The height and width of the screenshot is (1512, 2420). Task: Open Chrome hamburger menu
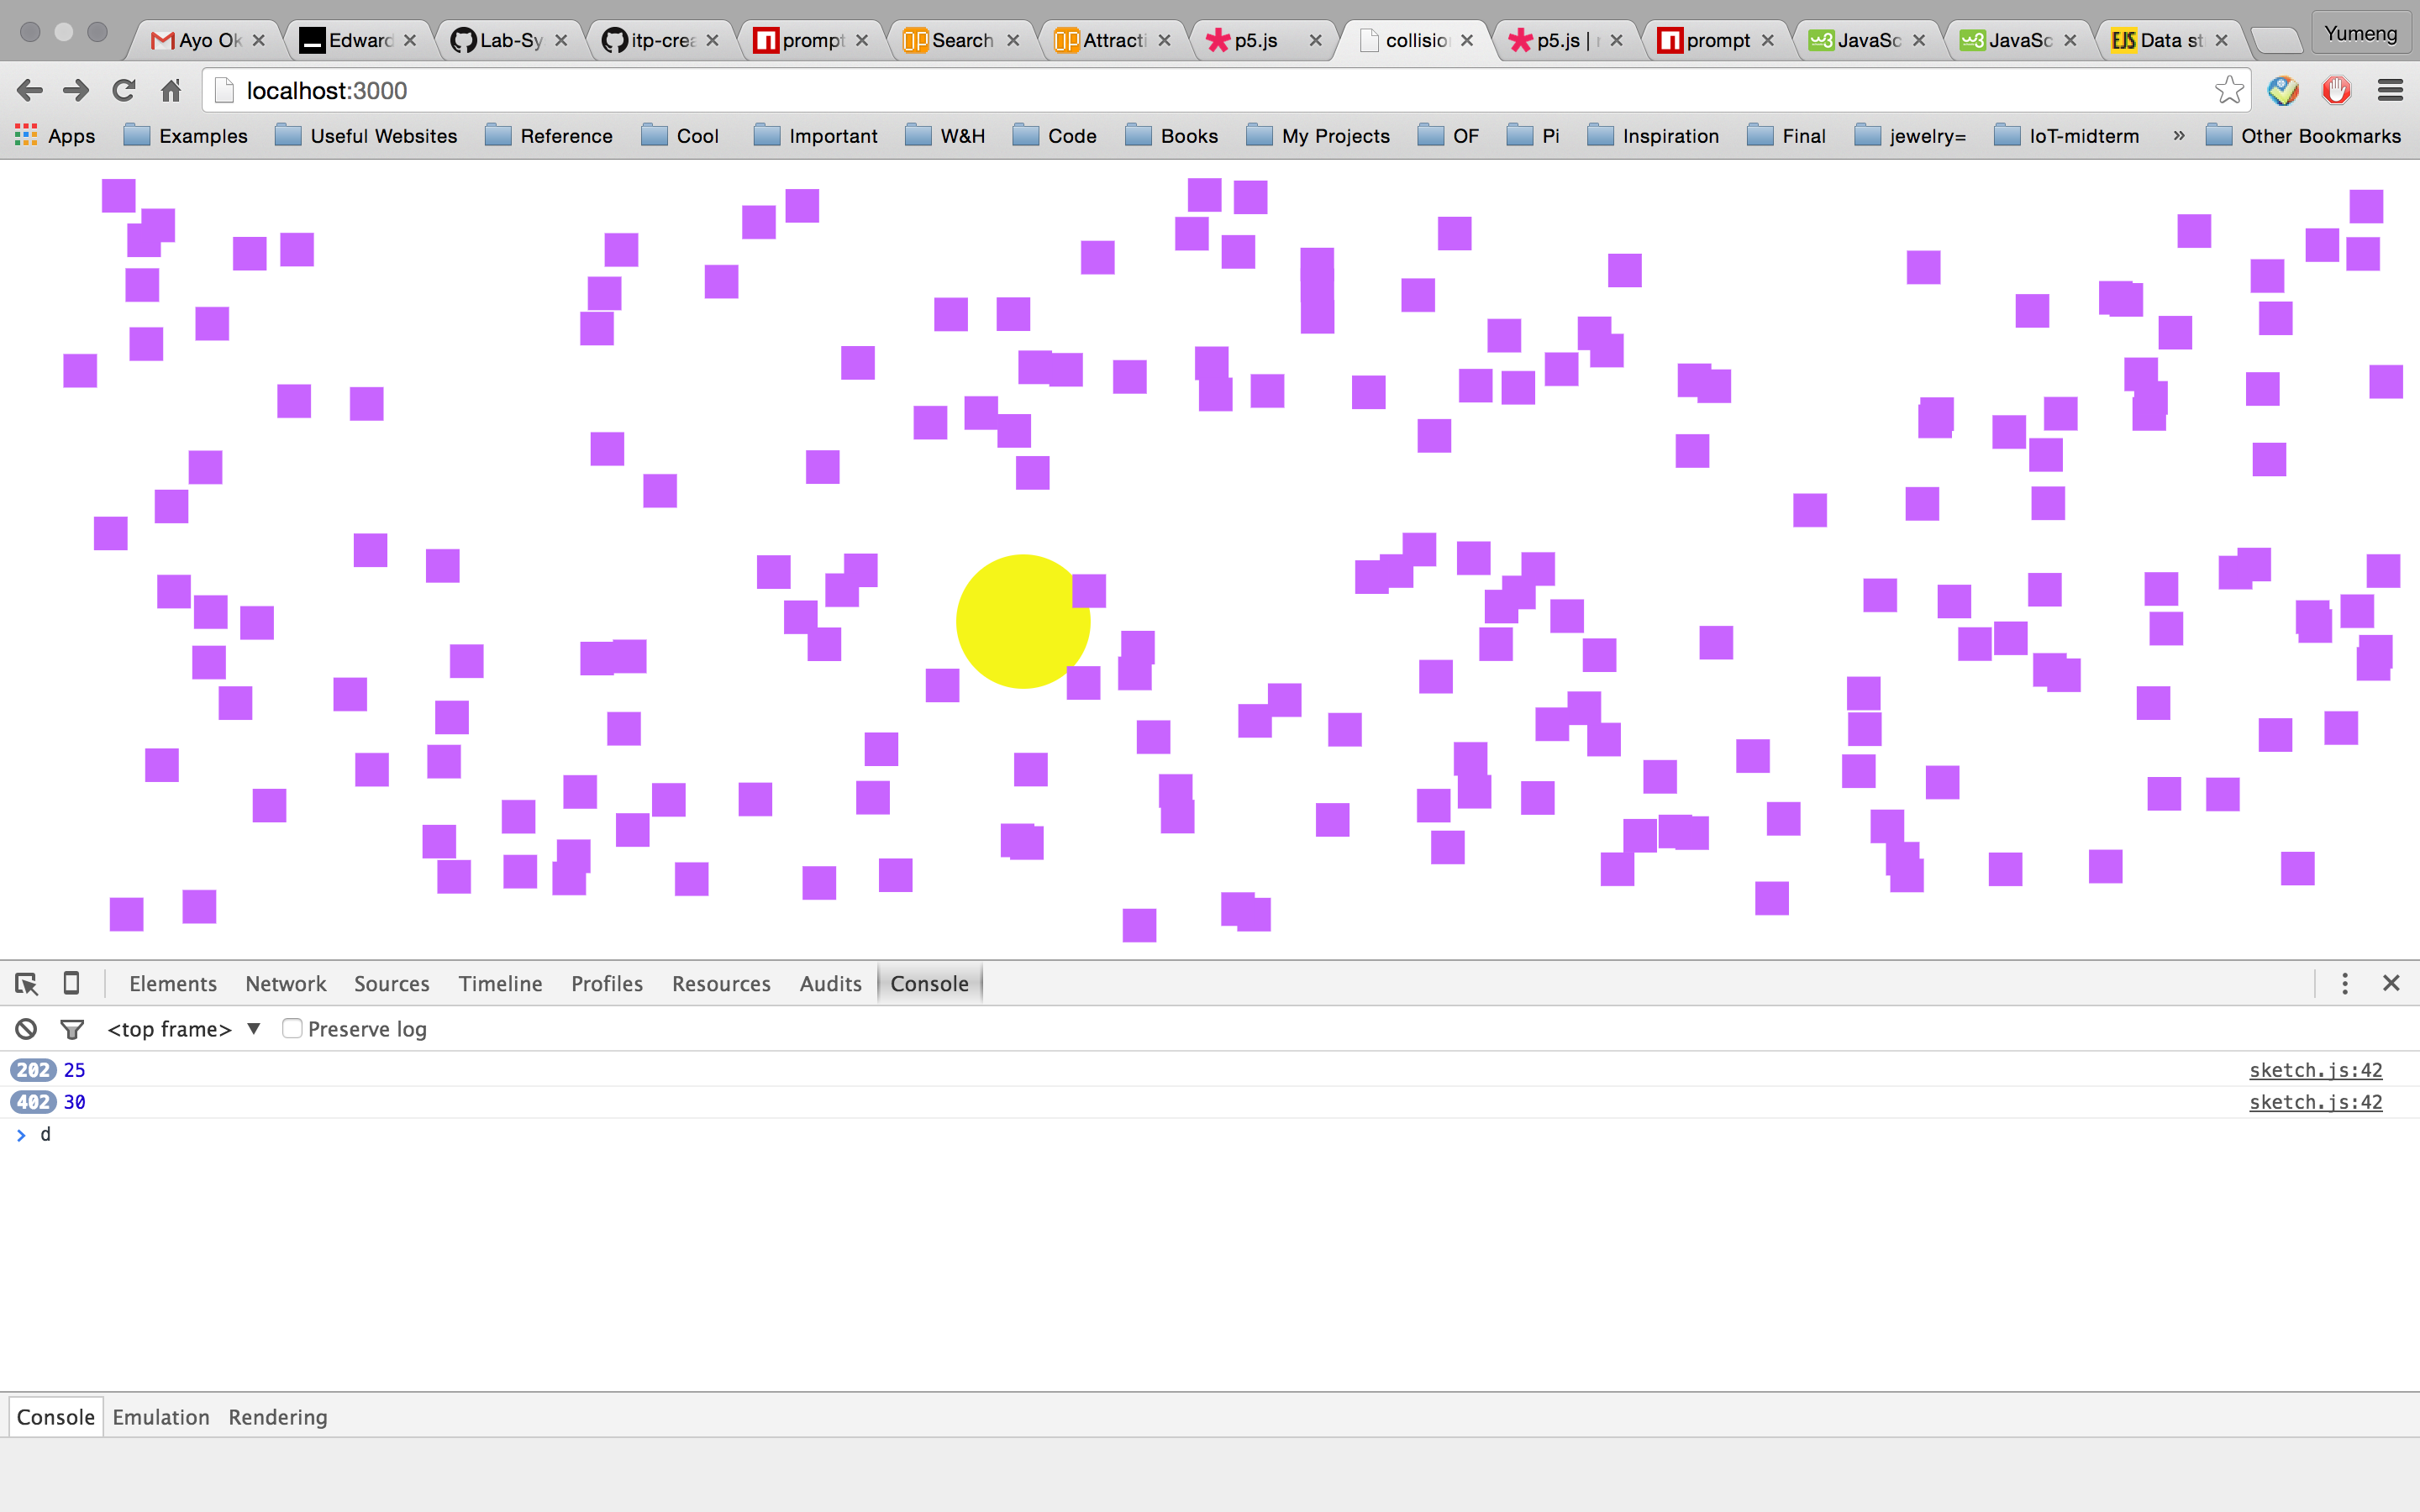click(2390, 91)
